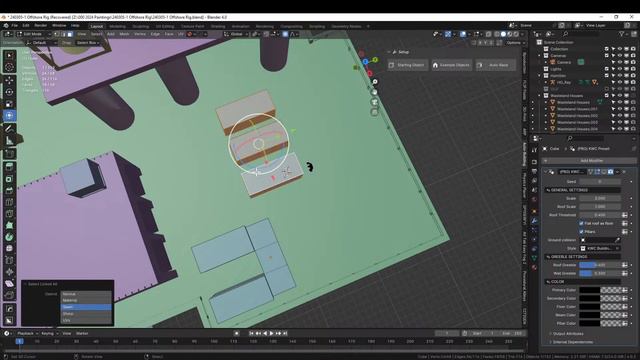The image size is (640, 360).
Task: Select the Inset Faces tool
Action: click(x=9, y=179)
